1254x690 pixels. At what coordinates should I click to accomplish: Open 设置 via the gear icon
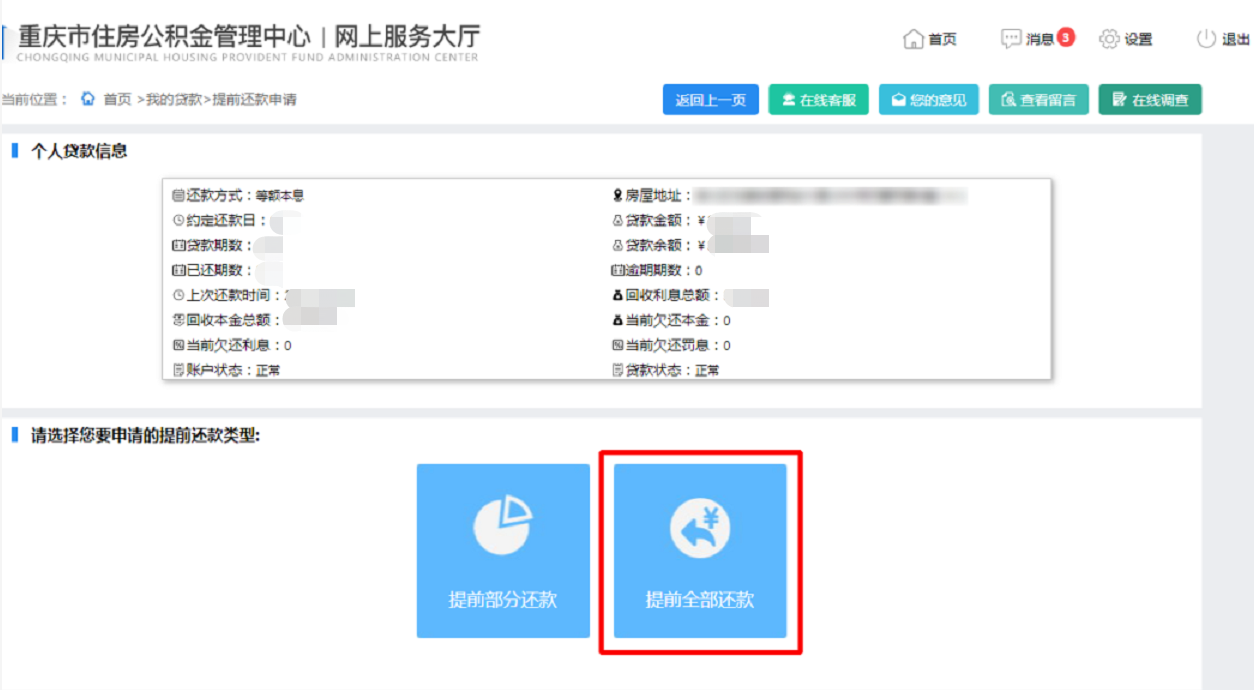[1109, 39]
